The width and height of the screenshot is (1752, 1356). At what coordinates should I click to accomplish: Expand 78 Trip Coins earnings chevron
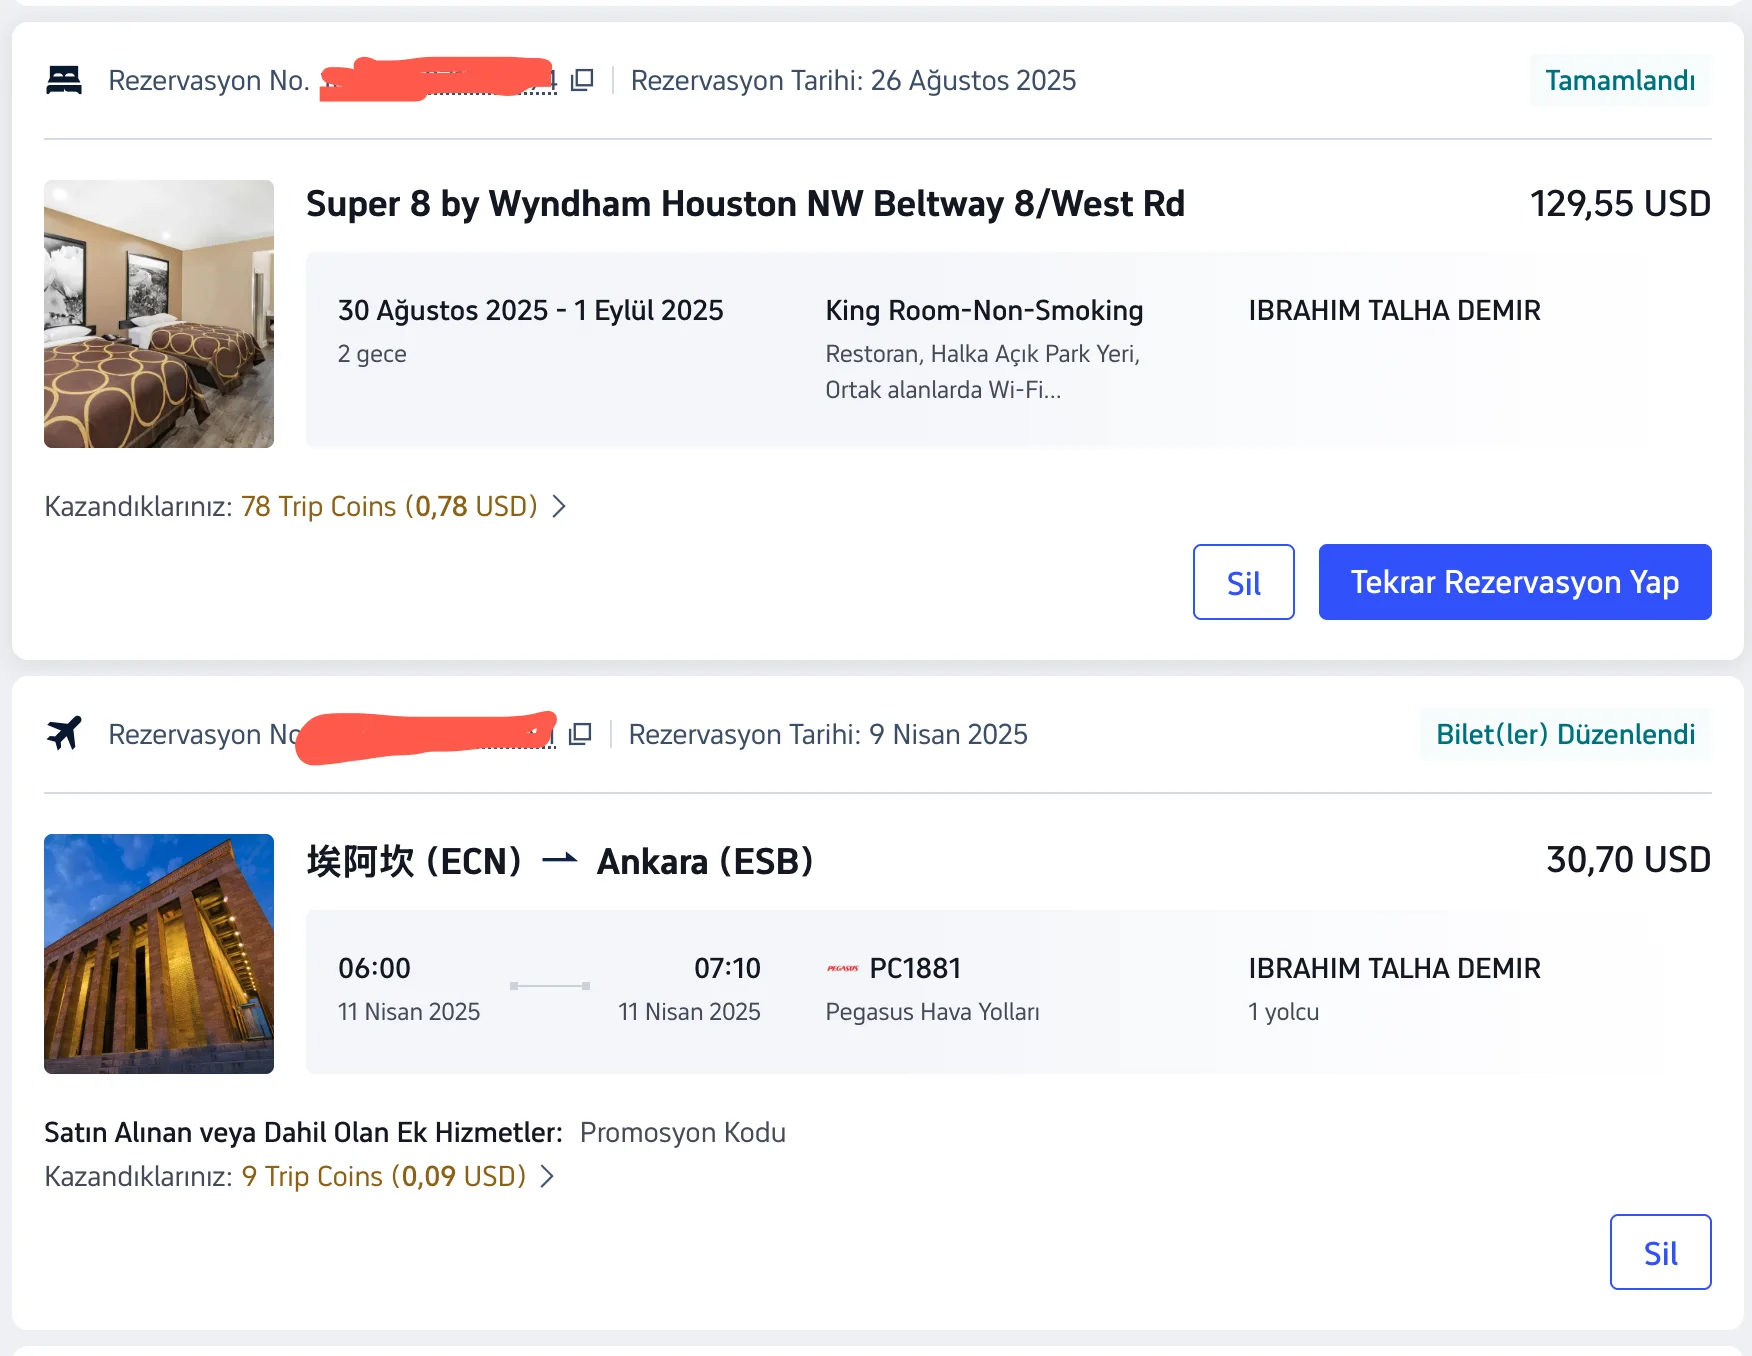560,506
